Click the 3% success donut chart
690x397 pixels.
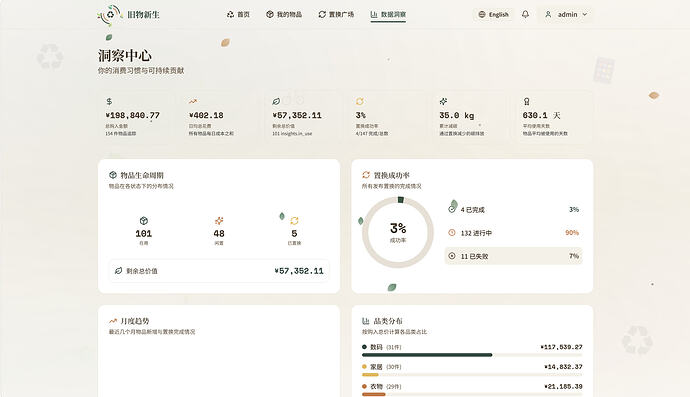point(398,232)
